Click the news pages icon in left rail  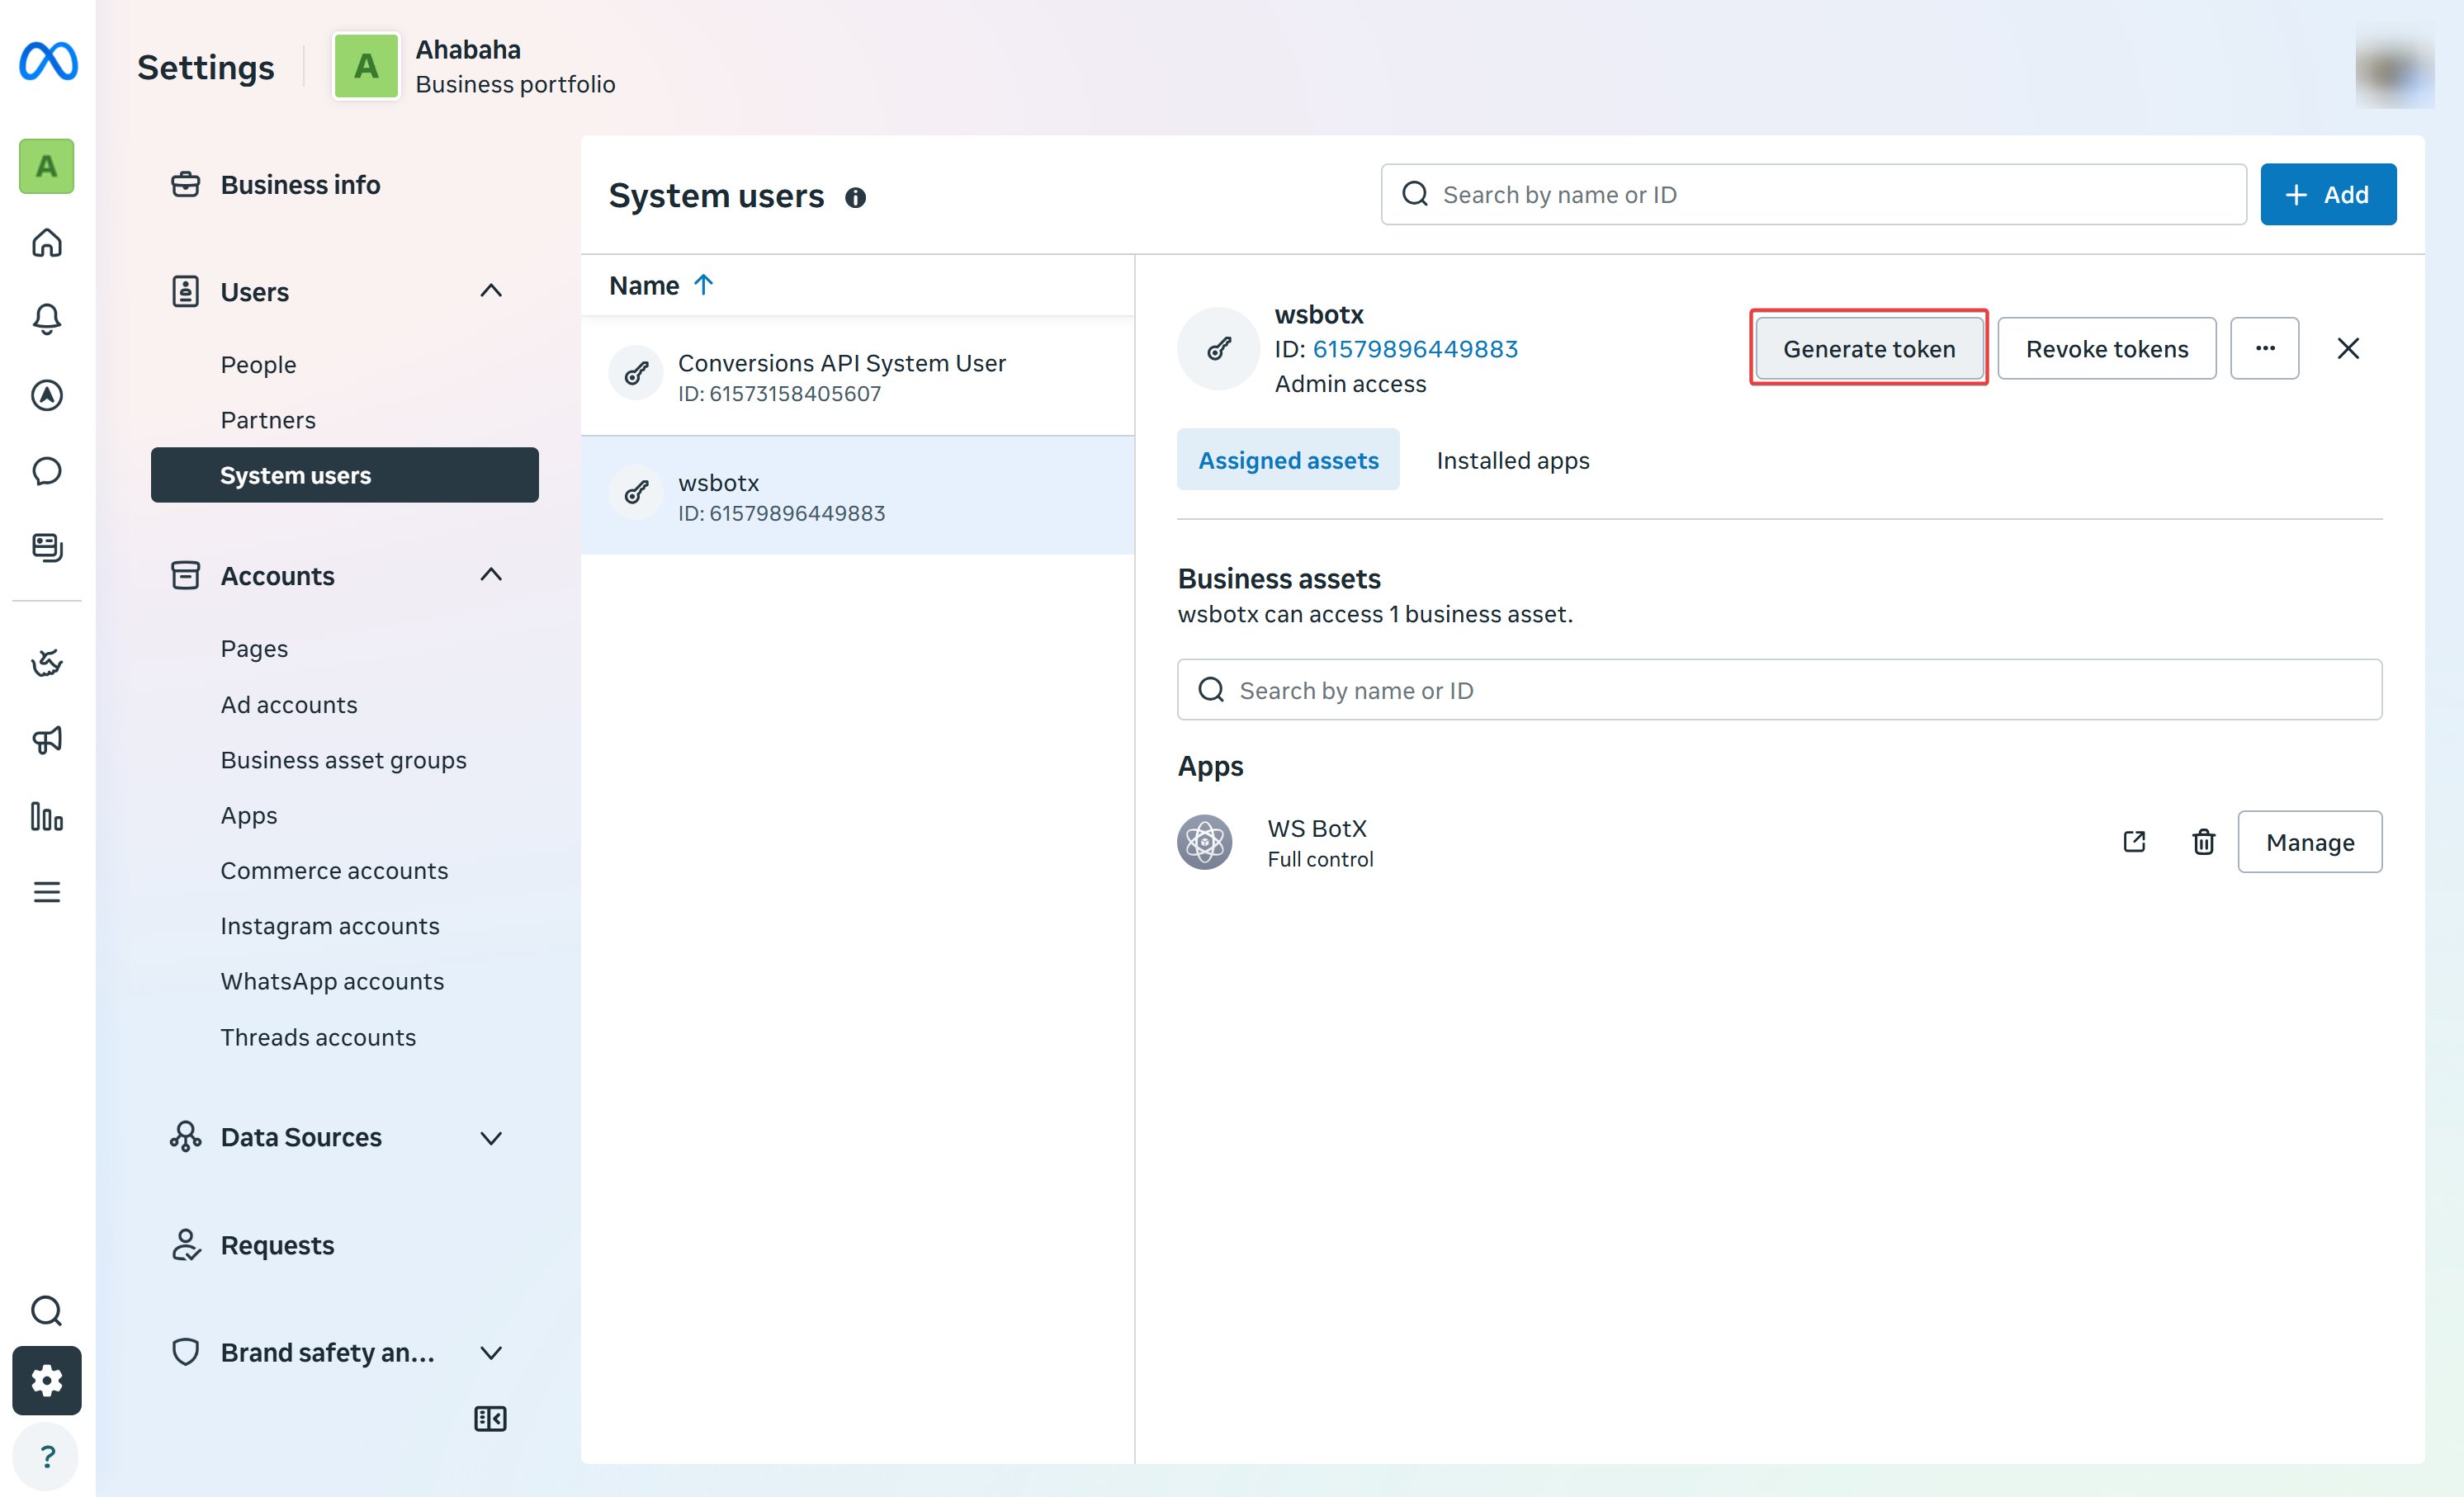point(47,547)
